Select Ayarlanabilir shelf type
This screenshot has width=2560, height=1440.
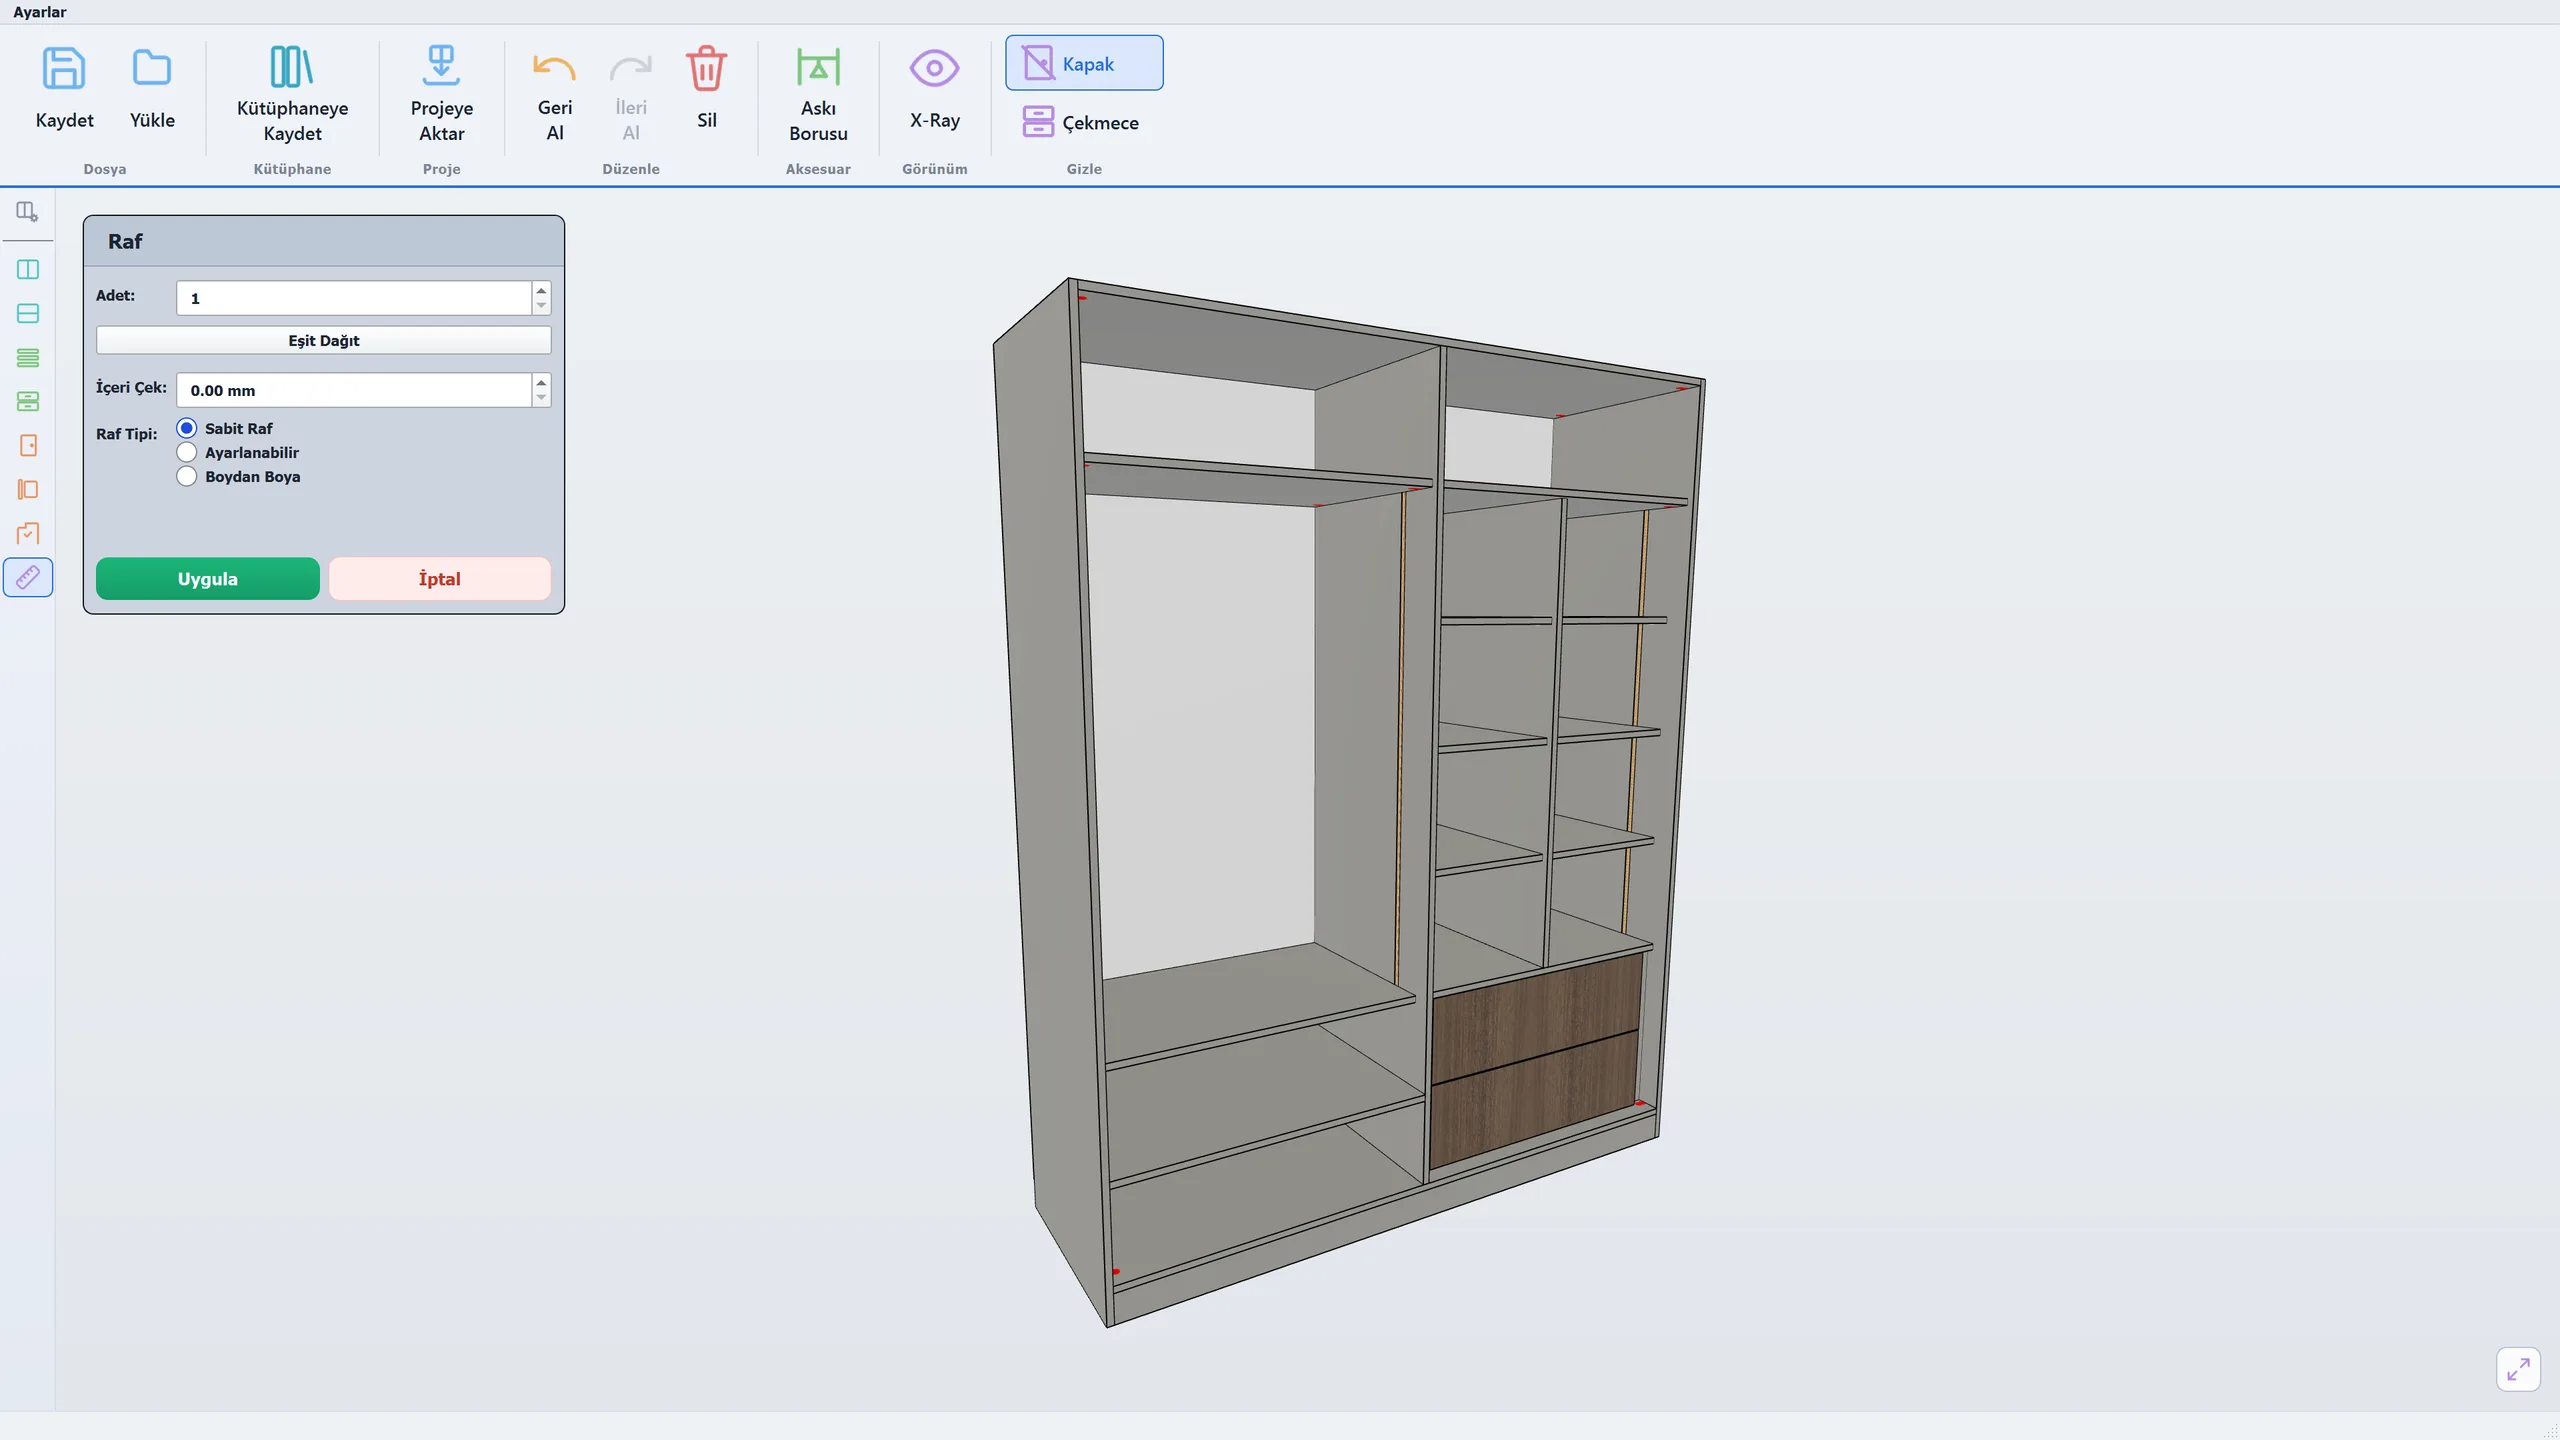click(186, 452)
